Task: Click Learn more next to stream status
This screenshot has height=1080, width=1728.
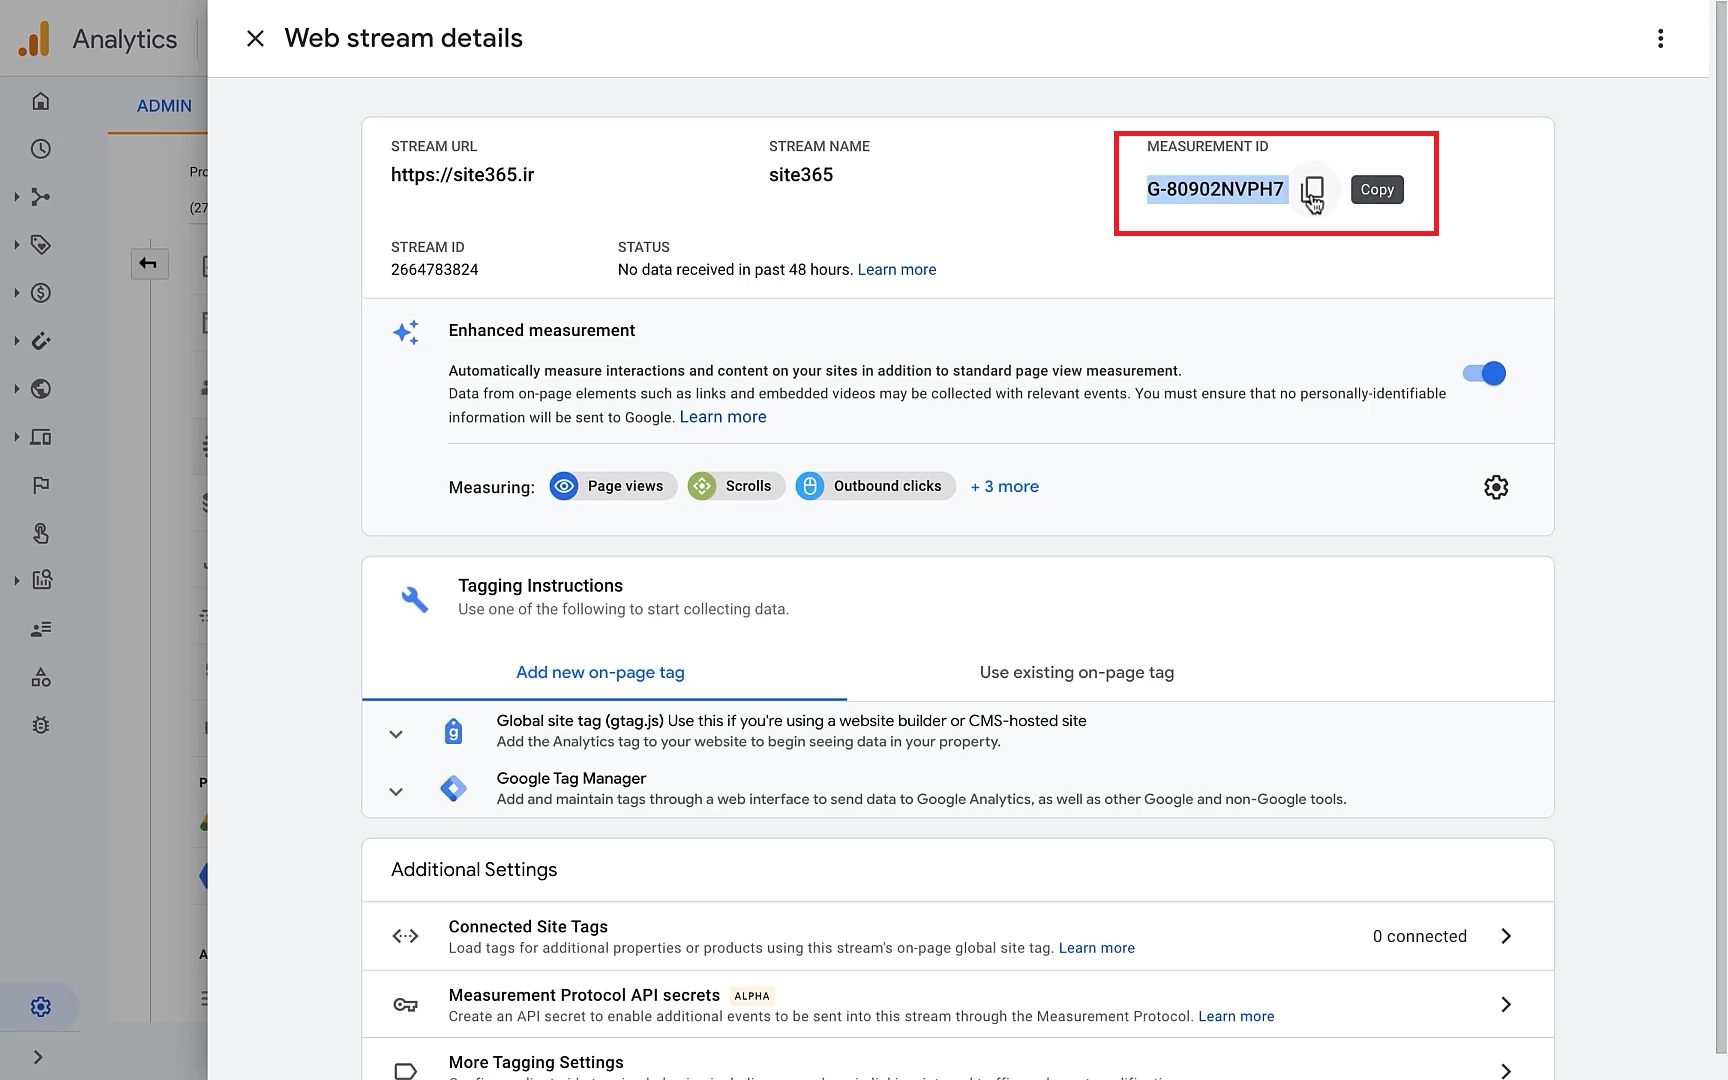Action: click(896, 270)
